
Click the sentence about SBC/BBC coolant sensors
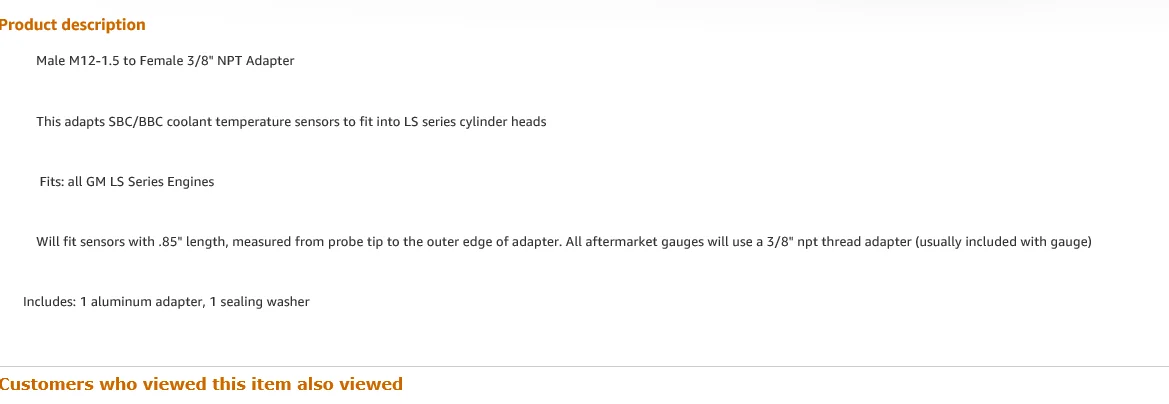click(x=291, y=122)
